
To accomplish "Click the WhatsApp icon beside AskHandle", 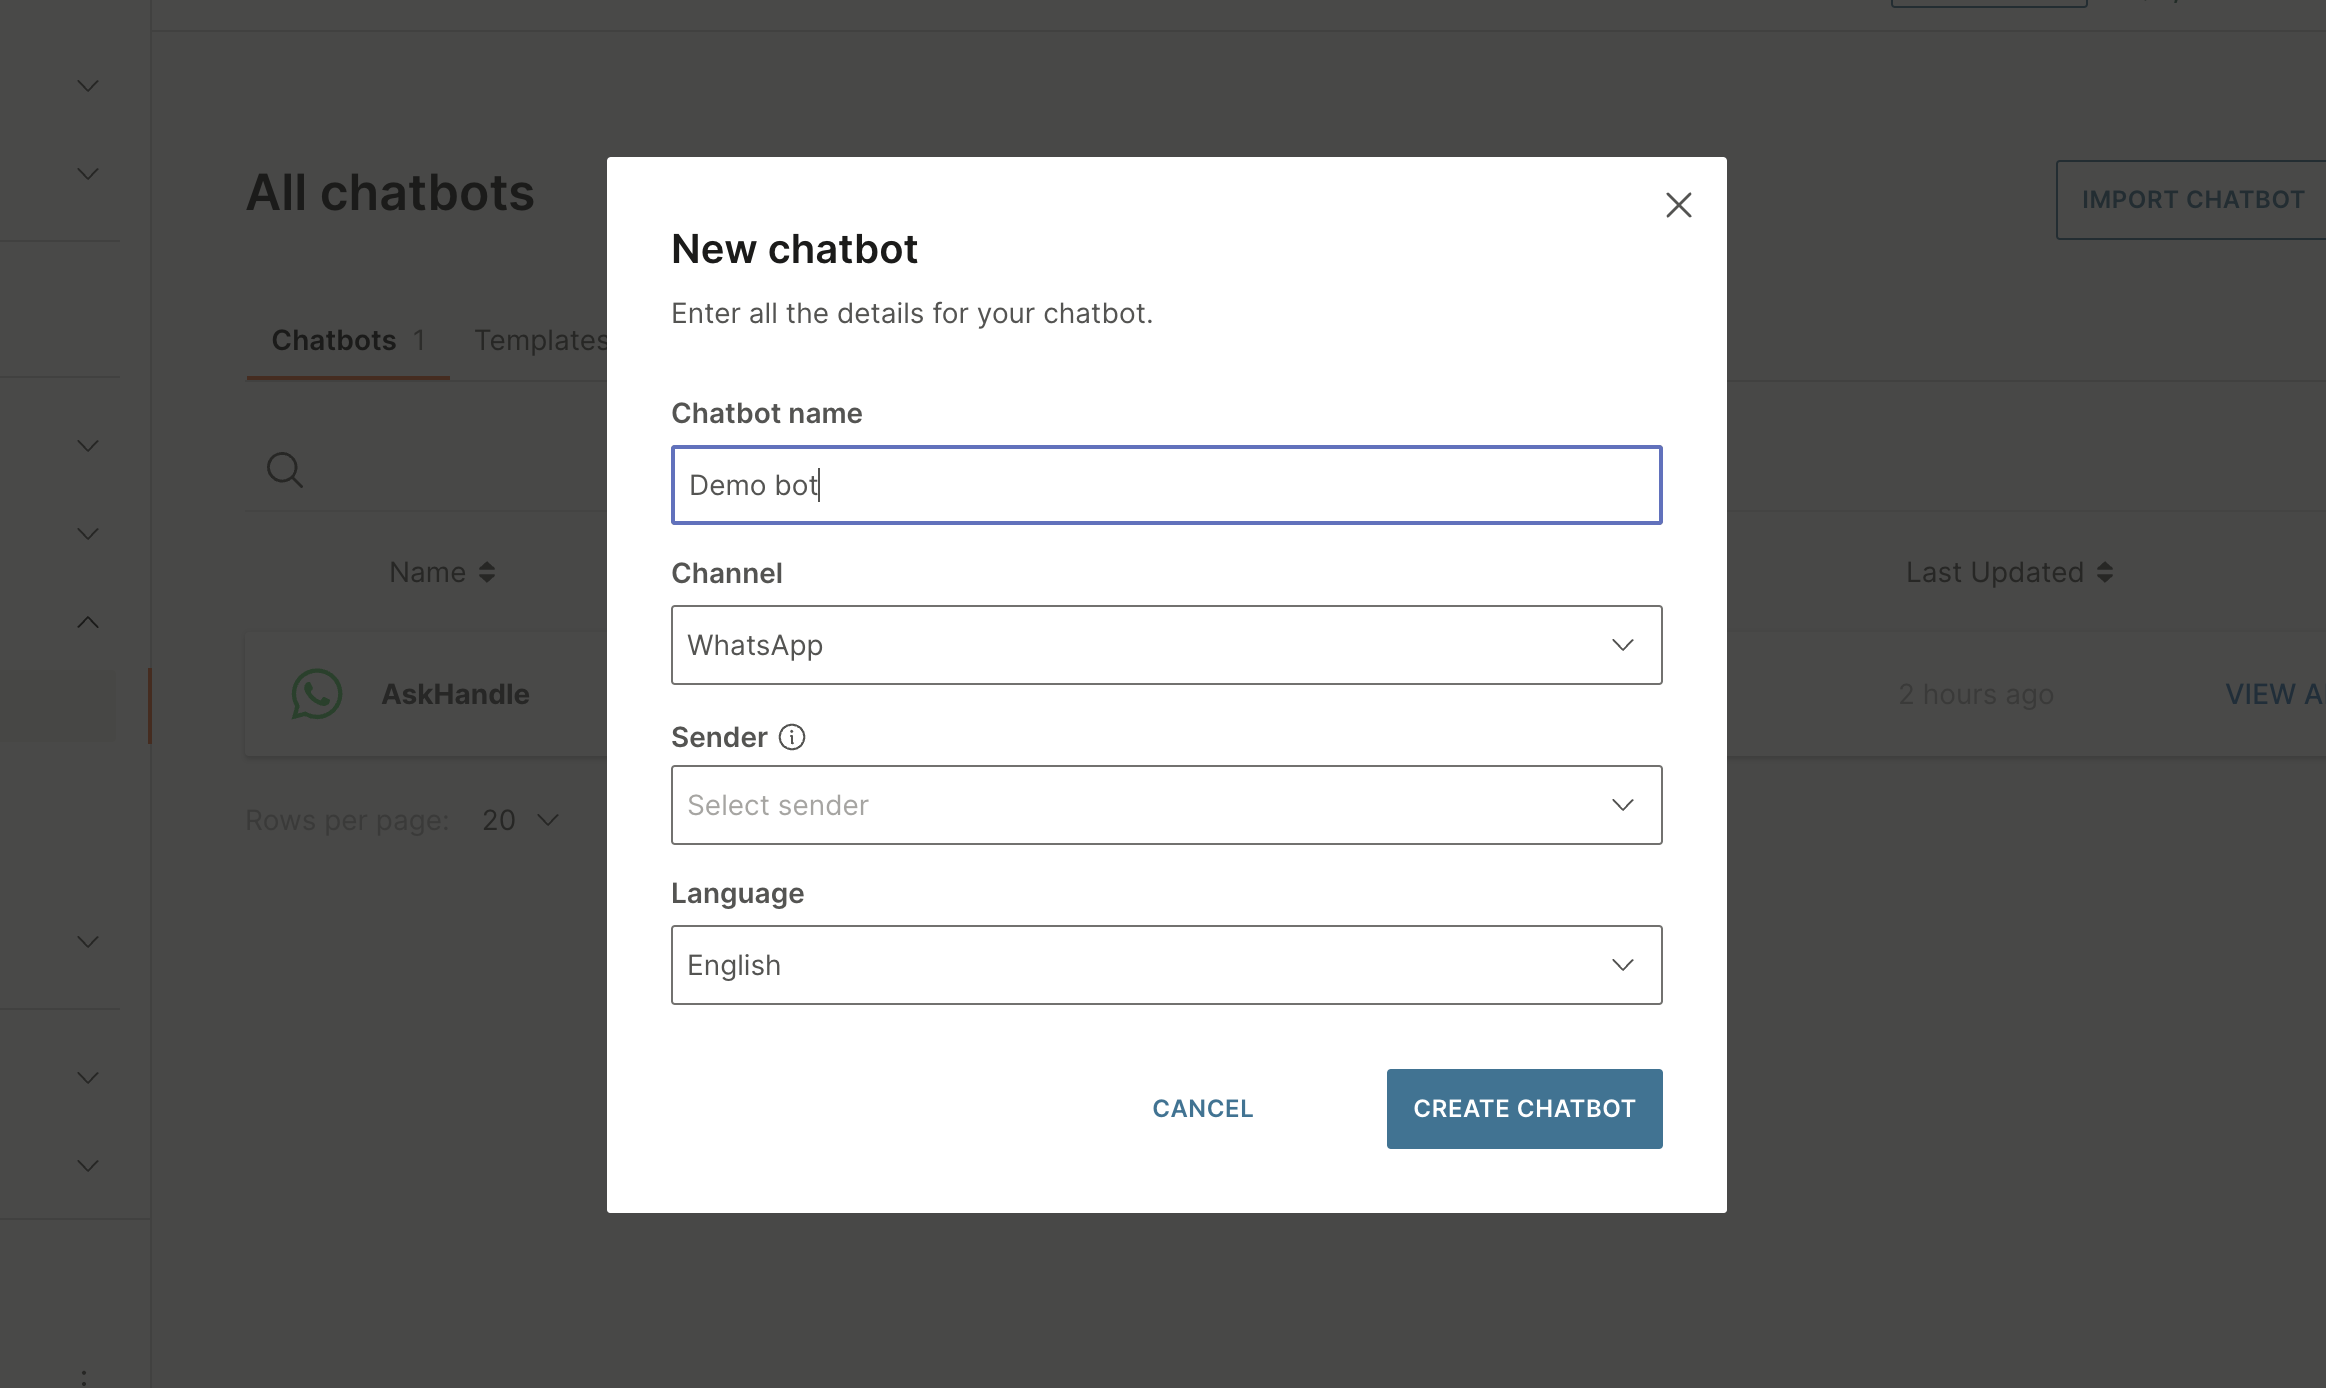I will 316,694.
